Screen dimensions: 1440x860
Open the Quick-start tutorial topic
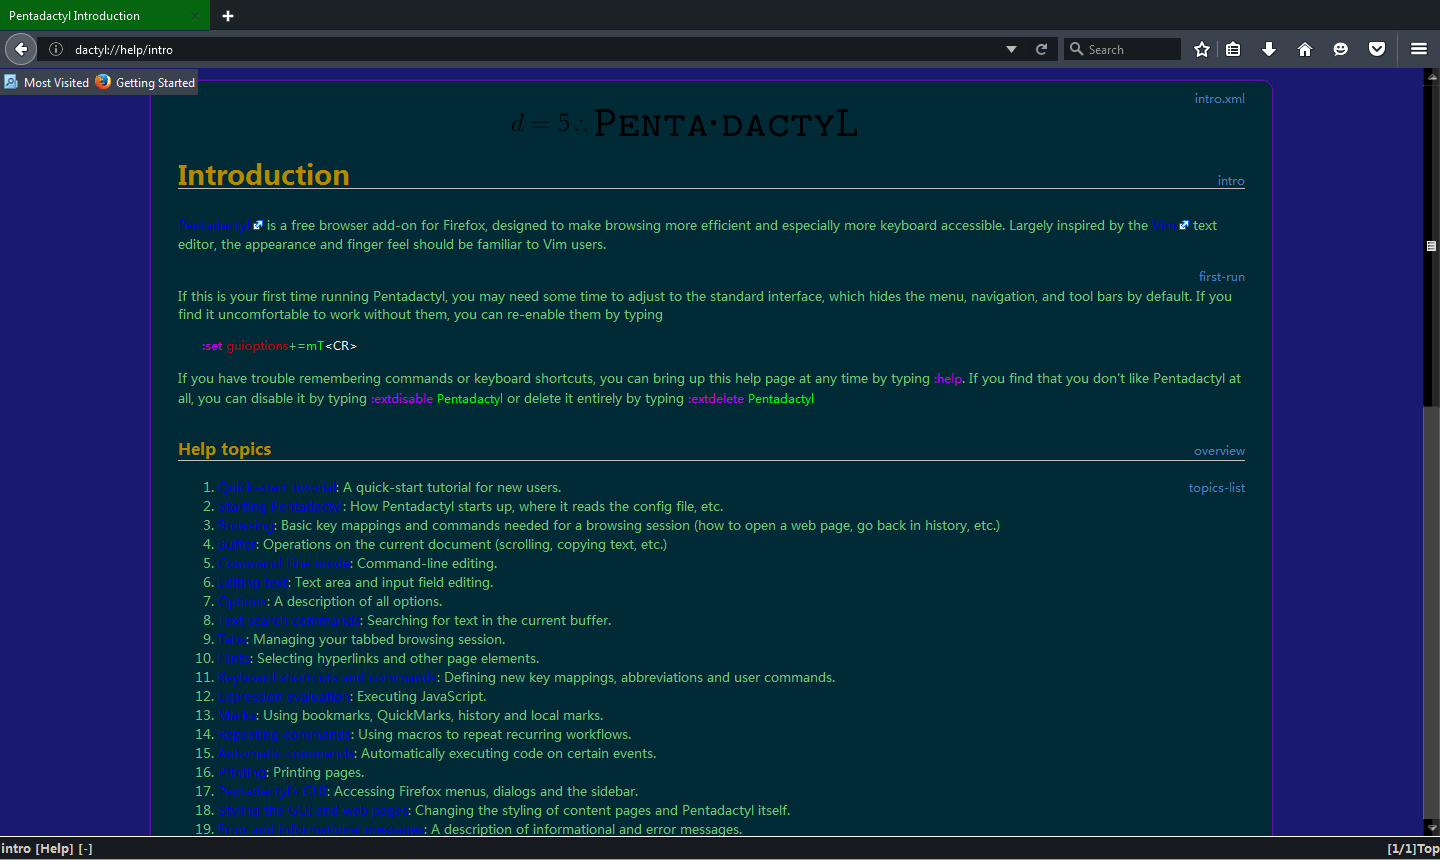click(x=277, y=488)
